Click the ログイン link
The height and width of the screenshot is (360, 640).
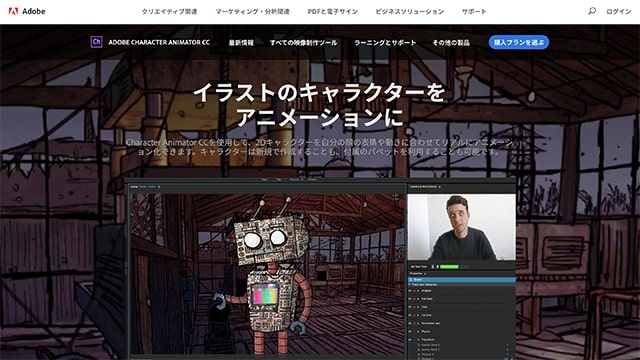click(618, 11)
